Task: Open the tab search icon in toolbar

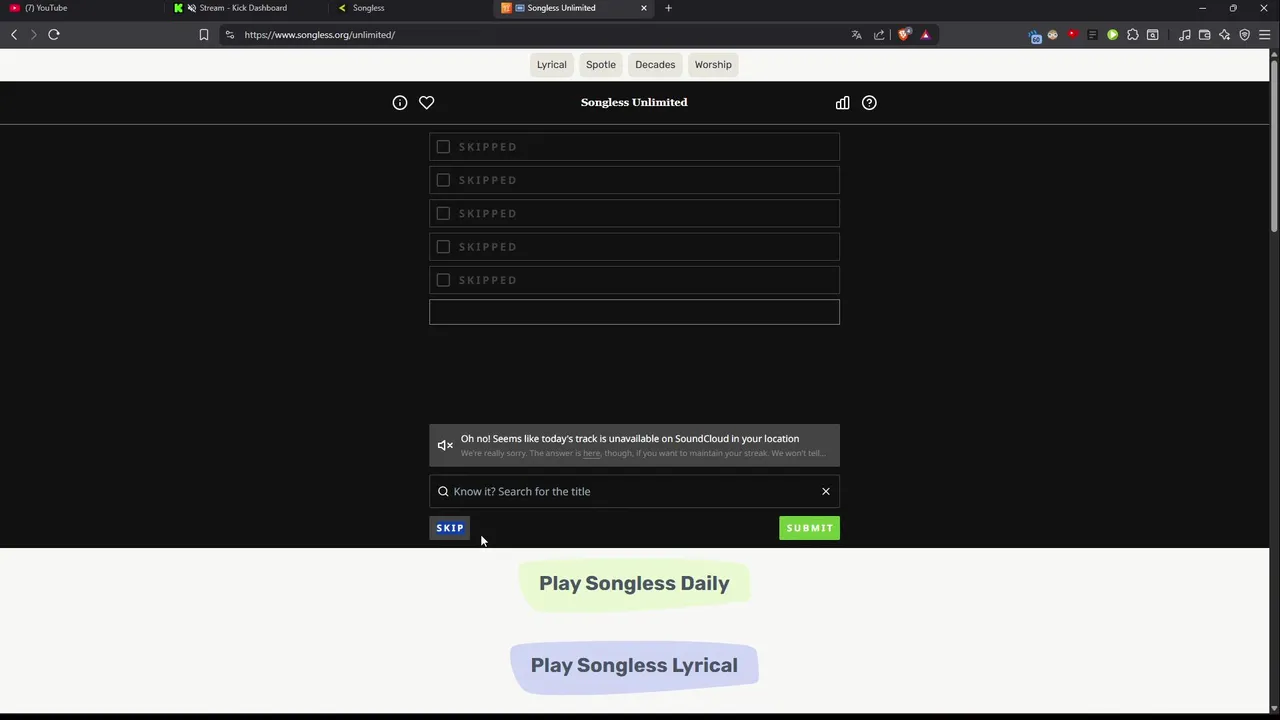Action: (1152, 35)
